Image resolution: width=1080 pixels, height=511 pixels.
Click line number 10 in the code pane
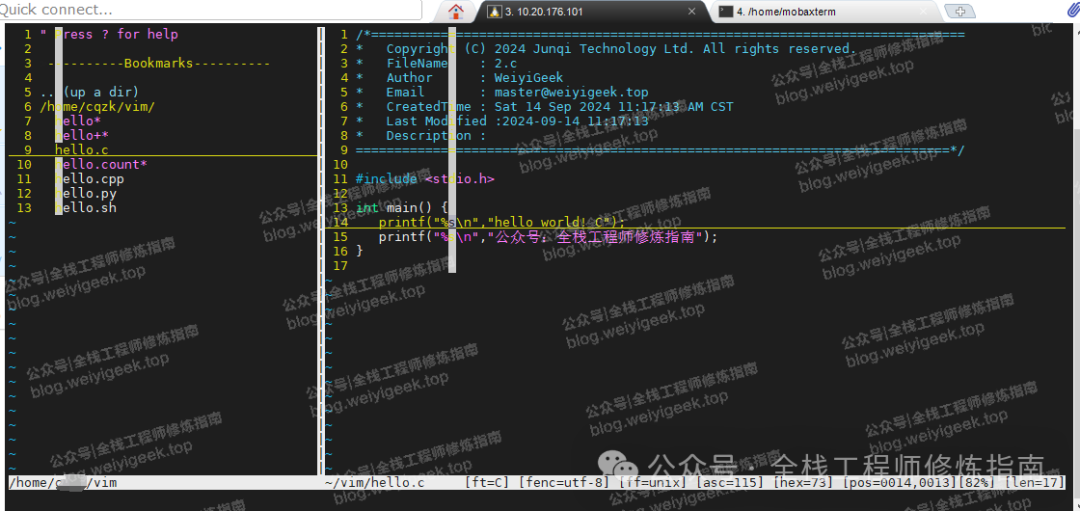(340, 165)
